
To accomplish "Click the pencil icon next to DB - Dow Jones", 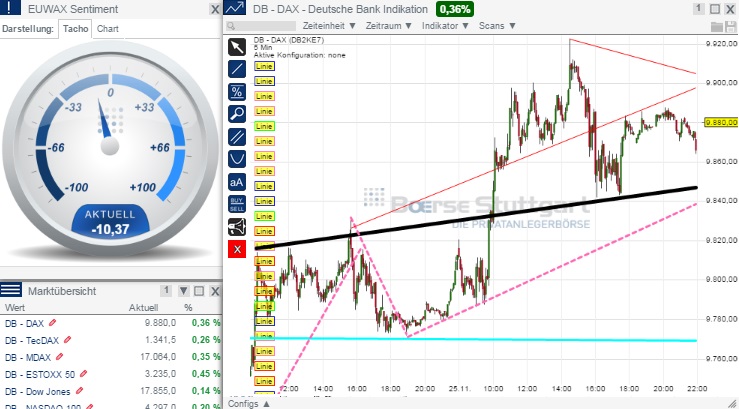I will (79, 391).
